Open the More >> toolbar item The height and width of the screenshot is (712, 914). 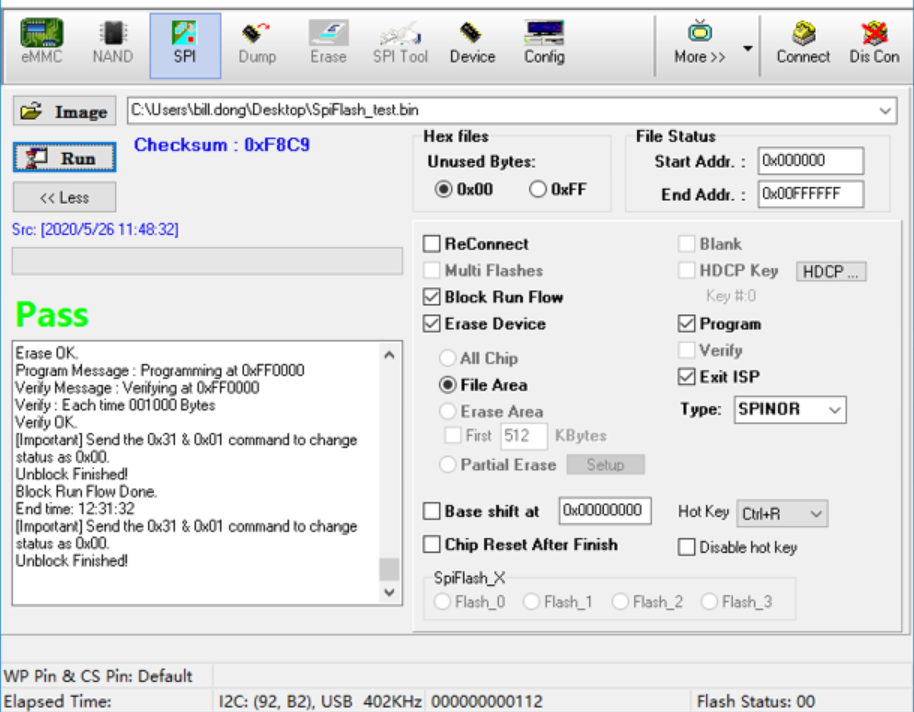point(699,43)
